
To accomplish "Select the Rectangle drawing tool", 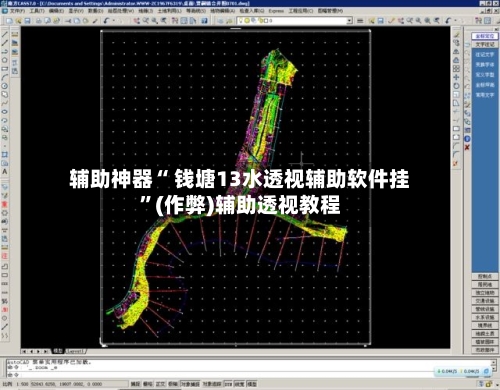I will [x=5, y=69].
